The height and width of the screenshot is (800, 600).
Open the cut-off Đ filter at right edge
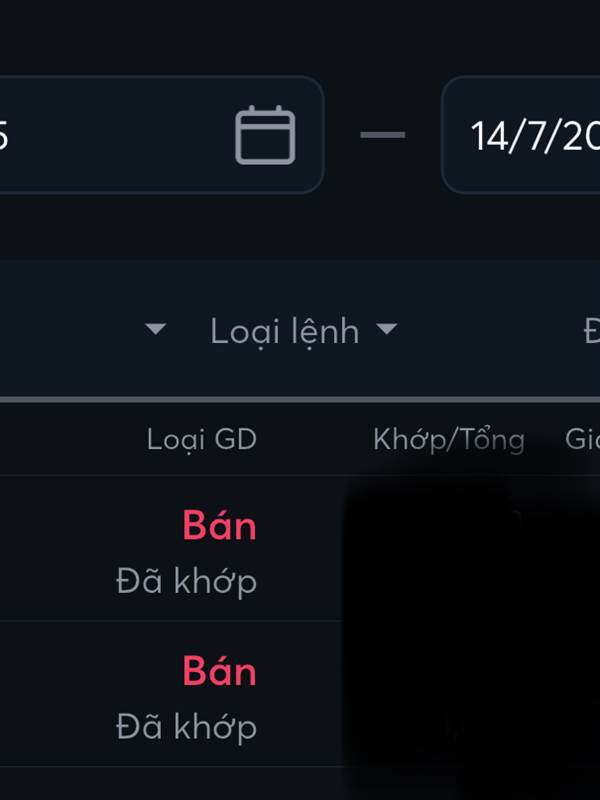592,331
